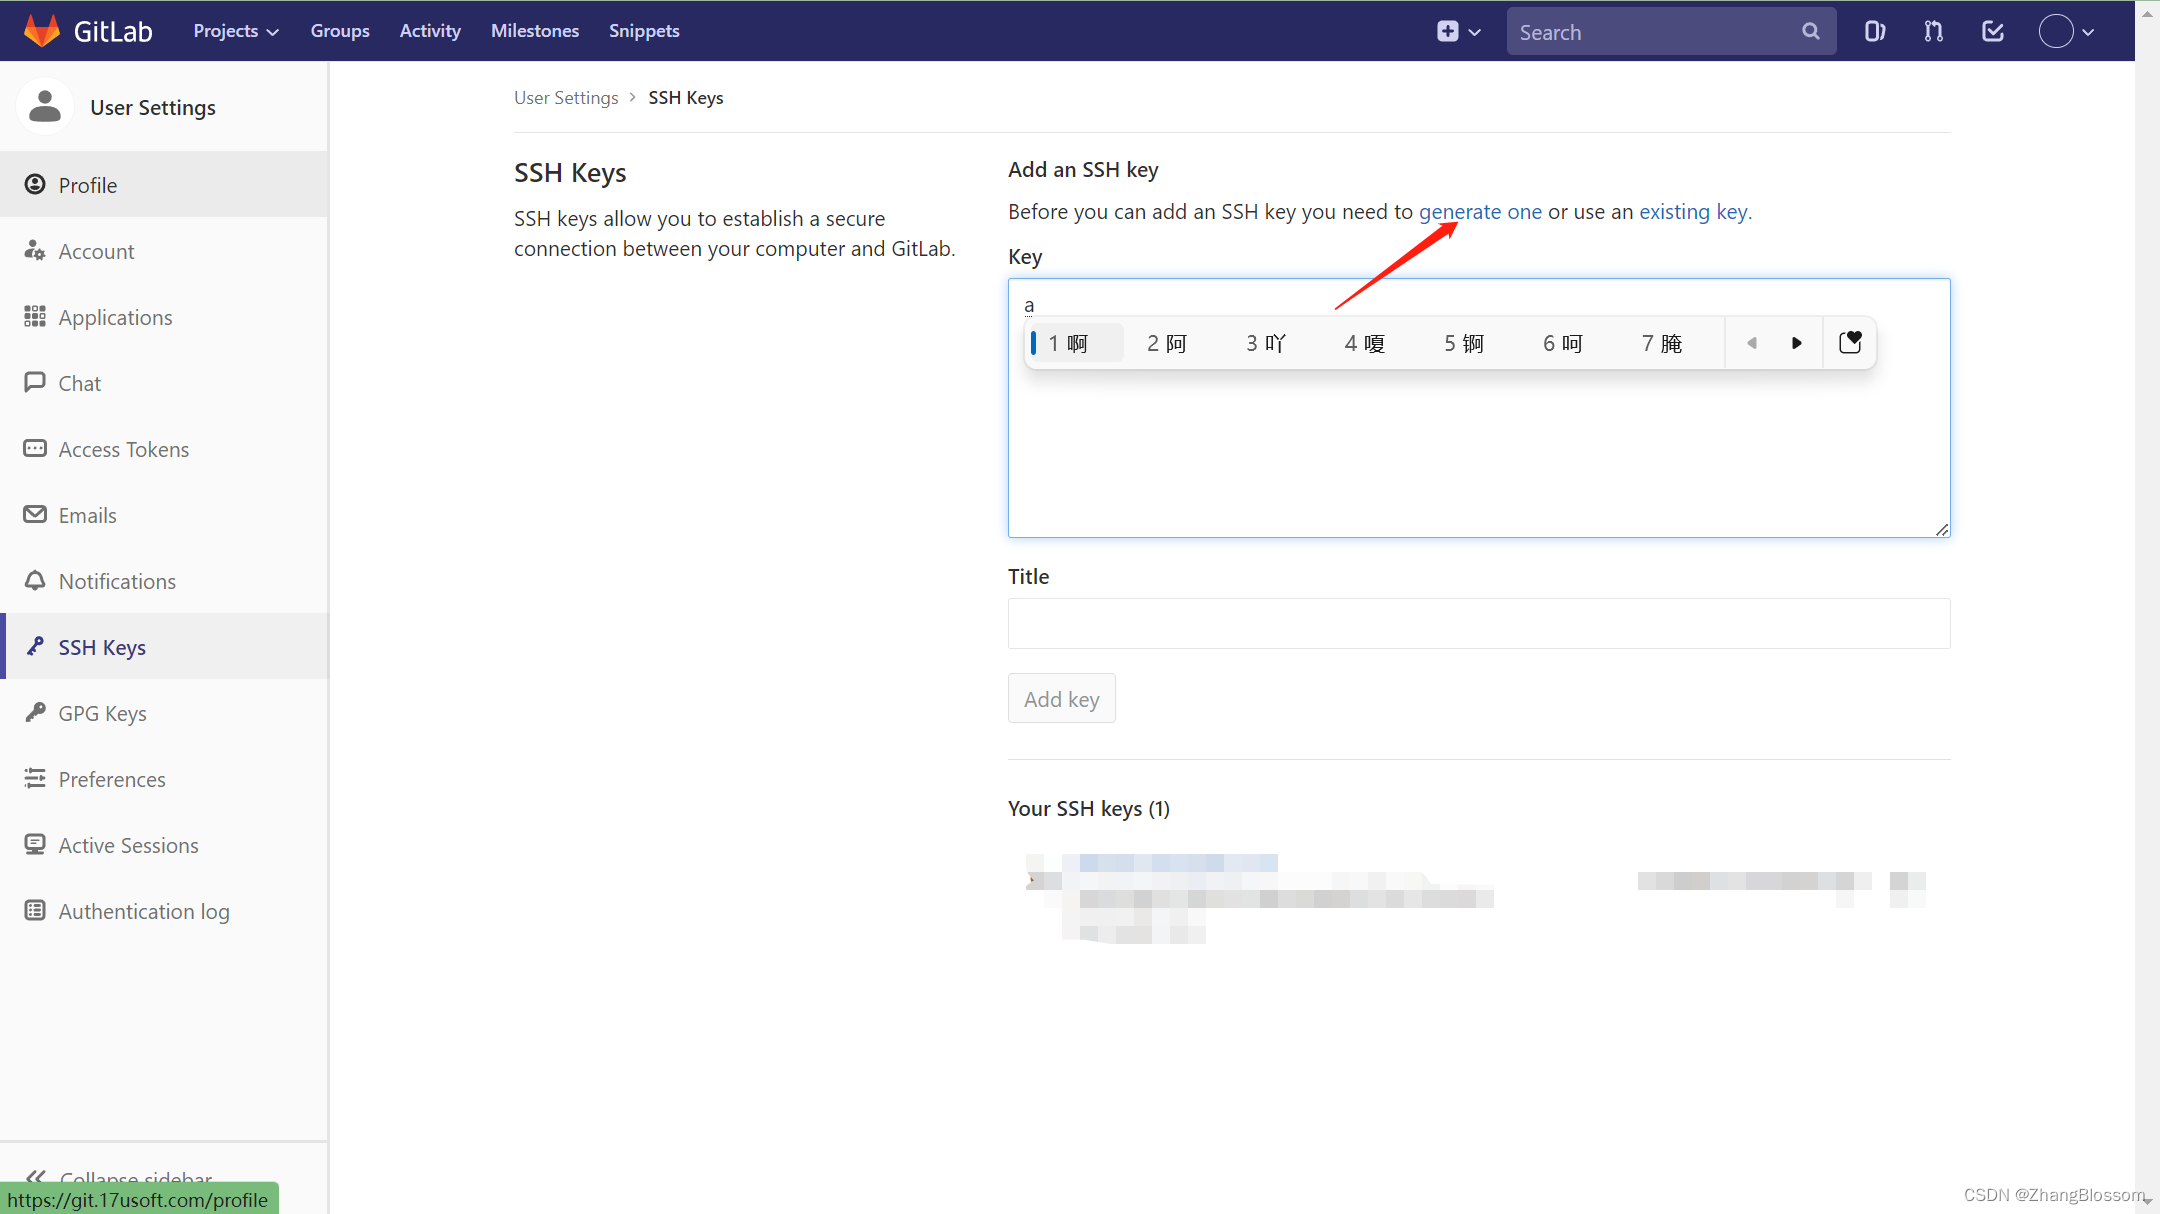Open the Milestones page

tap(535, 31)
